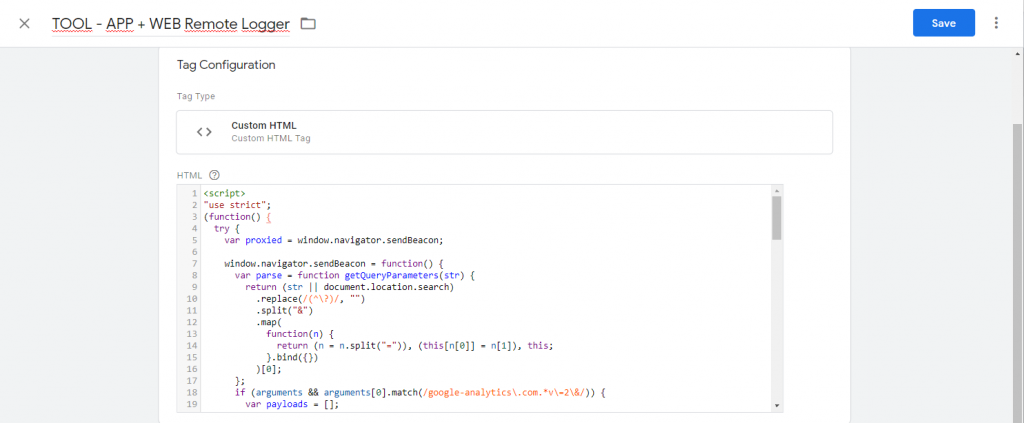The height and width of the screenshot is (423, 1024).
Task: Click line return (str || document.location.search)
Action: click(x=349, y=287)
